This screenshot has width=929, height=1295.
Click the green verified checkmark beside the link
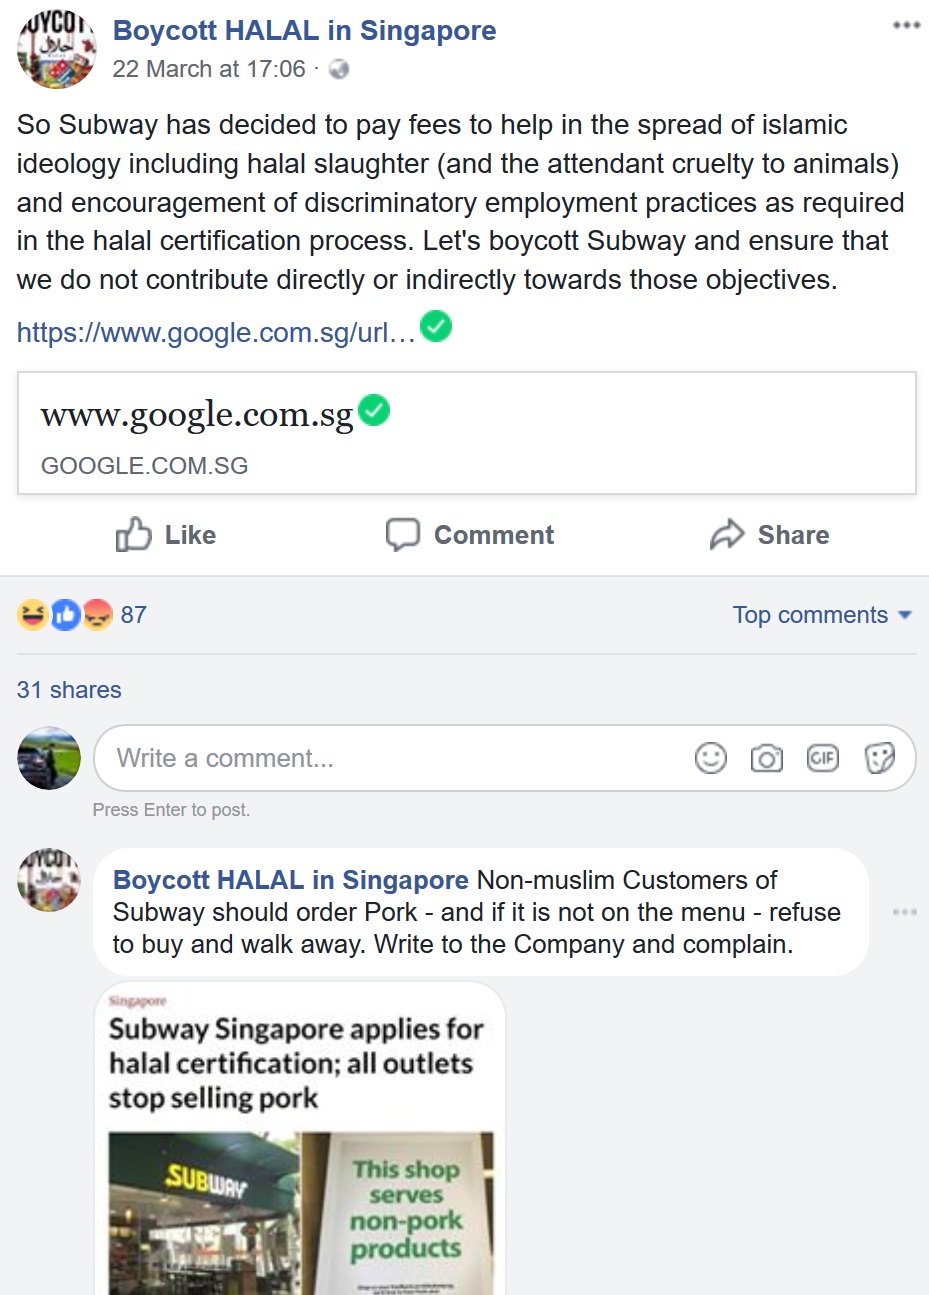point(436,326)
